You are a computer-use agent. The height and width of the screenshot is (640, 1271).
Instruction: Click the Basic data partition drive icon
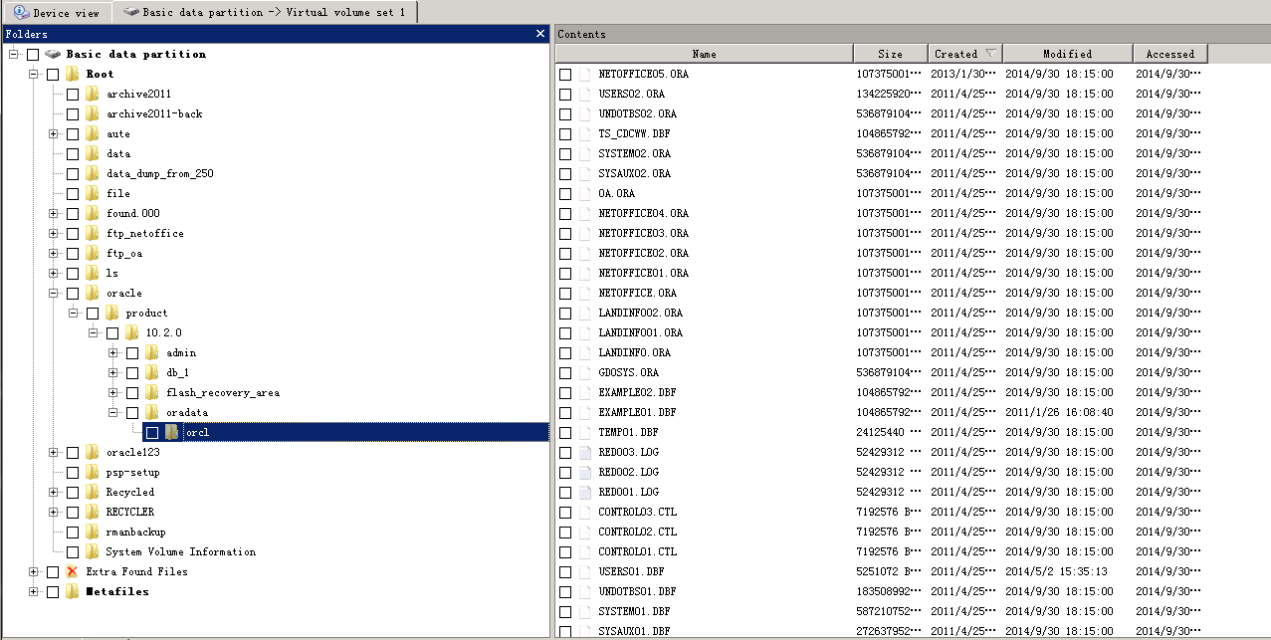pos(53,54)
